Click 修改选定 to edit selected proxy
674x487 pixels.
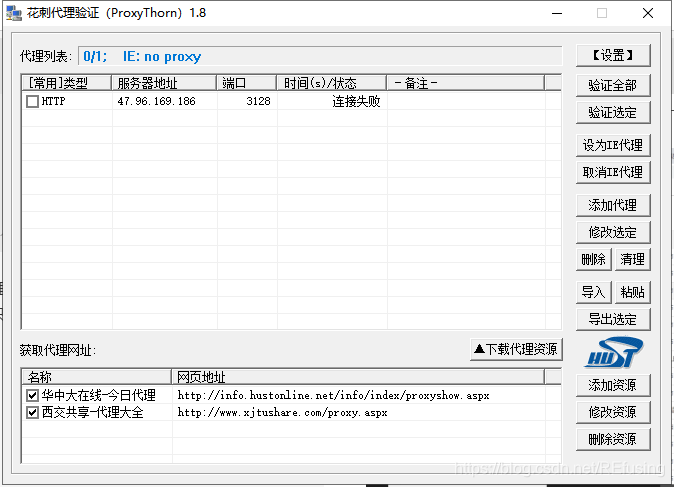(x=613, y=232)
